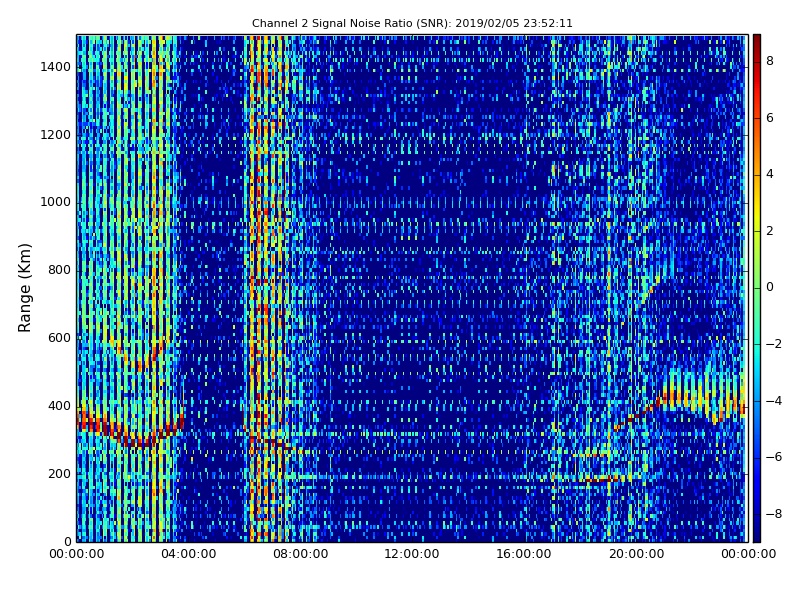800x600 pixels.
Task: Click the 800 range tick label
Action: [x=59, y=270]
